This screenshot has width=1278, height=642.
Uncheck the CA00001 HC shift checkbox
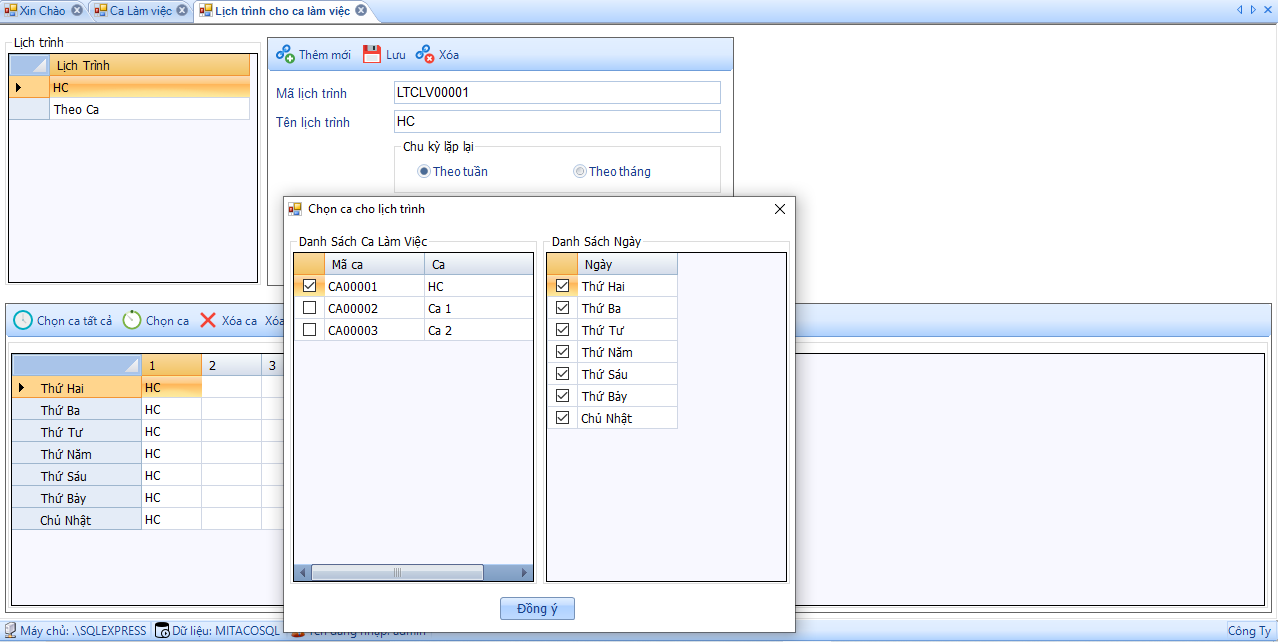pos(309,286)
